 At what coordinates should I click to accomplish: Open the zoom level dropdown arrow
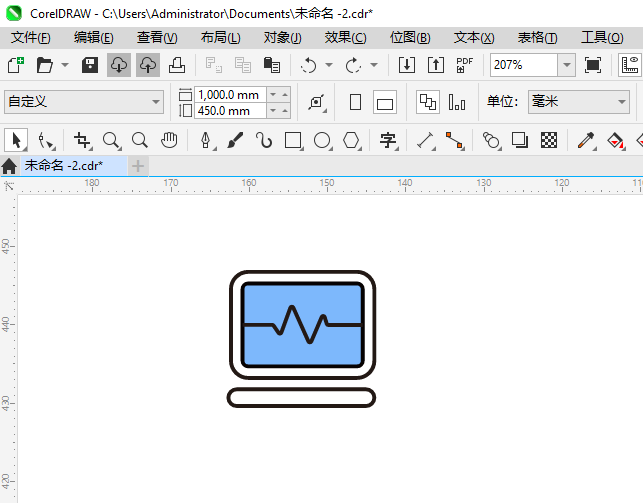567,65
